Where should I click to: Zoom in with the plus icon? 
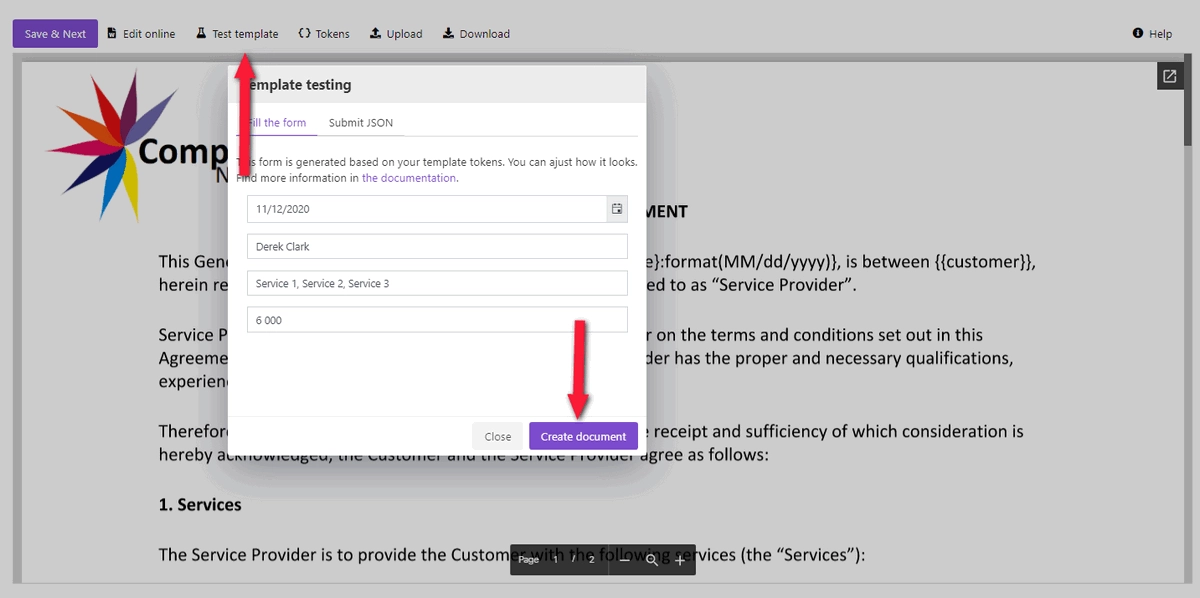680,560
